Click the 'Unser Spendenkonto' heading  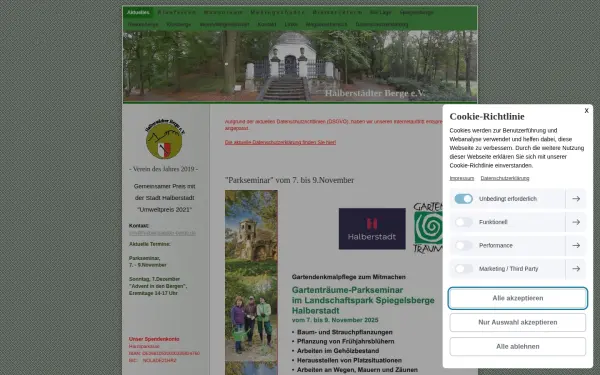click(x=154, y=339)
